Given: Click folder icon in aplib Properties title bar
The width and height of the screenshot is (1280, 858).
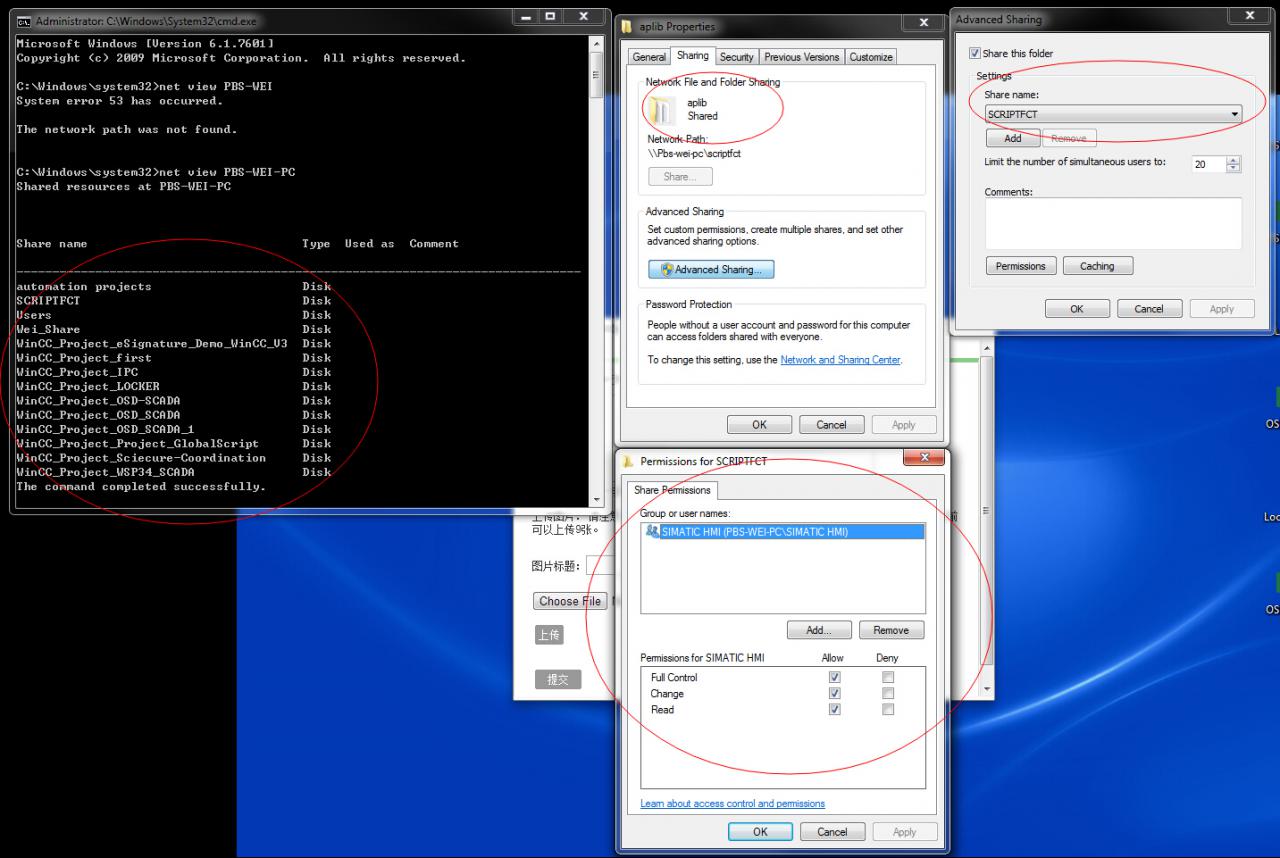Looking at the screenshot, I should pos(627,26).
